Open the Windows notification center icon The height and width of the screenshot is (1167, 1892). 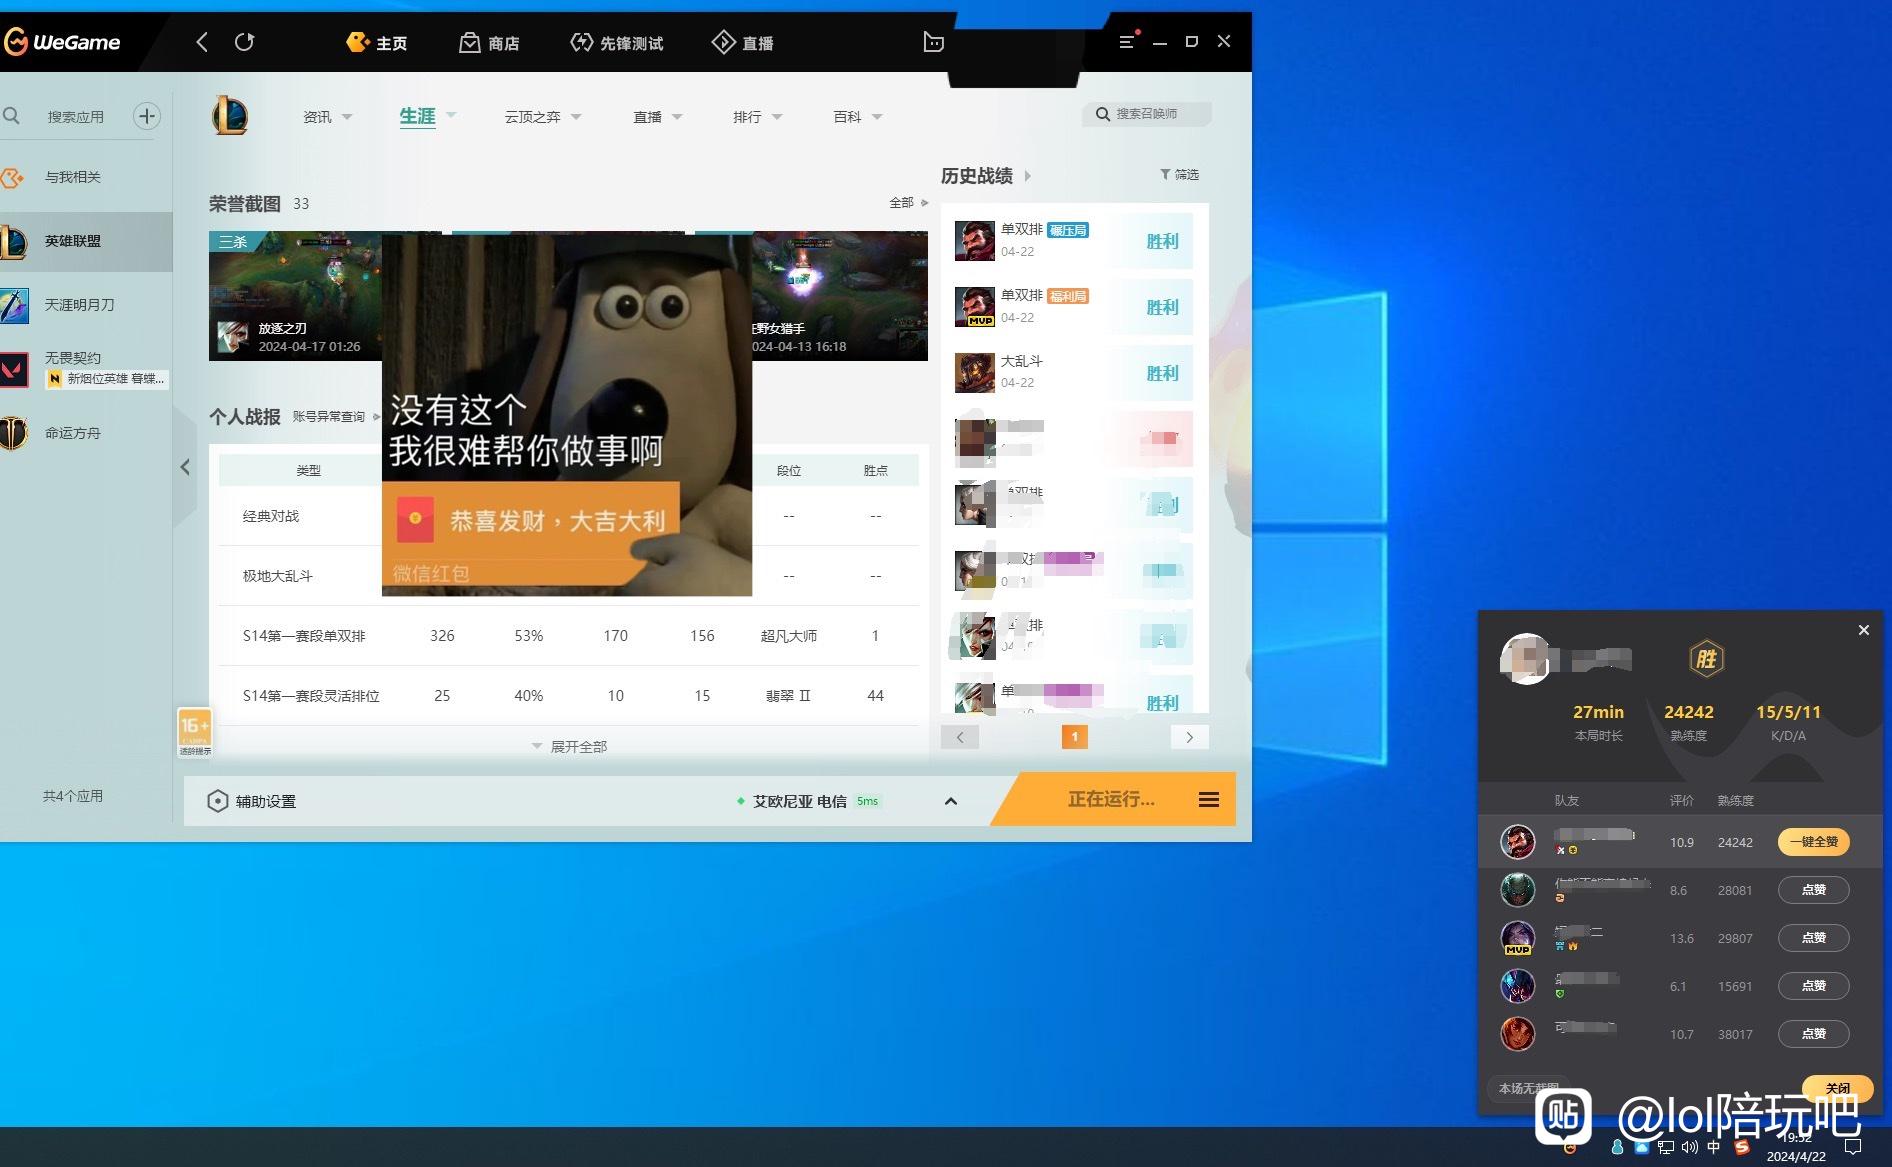click(1853, 1147)
